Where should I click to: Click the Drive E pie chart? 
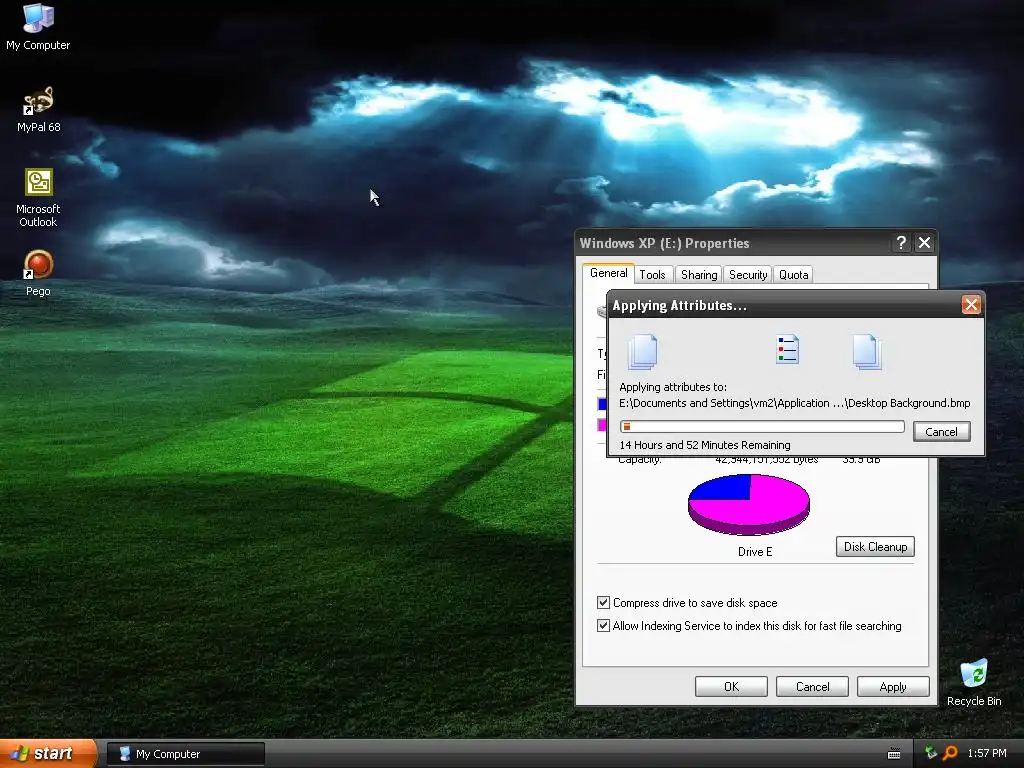tap(749, 504)
